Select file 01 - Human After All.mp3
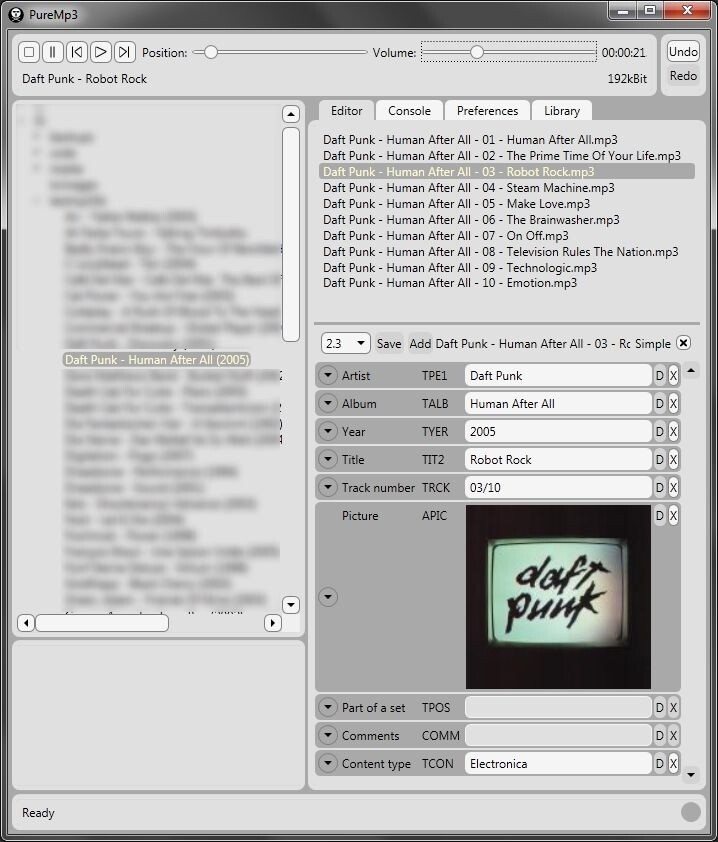This screenshot has width=718, height=842. point(470,140)
